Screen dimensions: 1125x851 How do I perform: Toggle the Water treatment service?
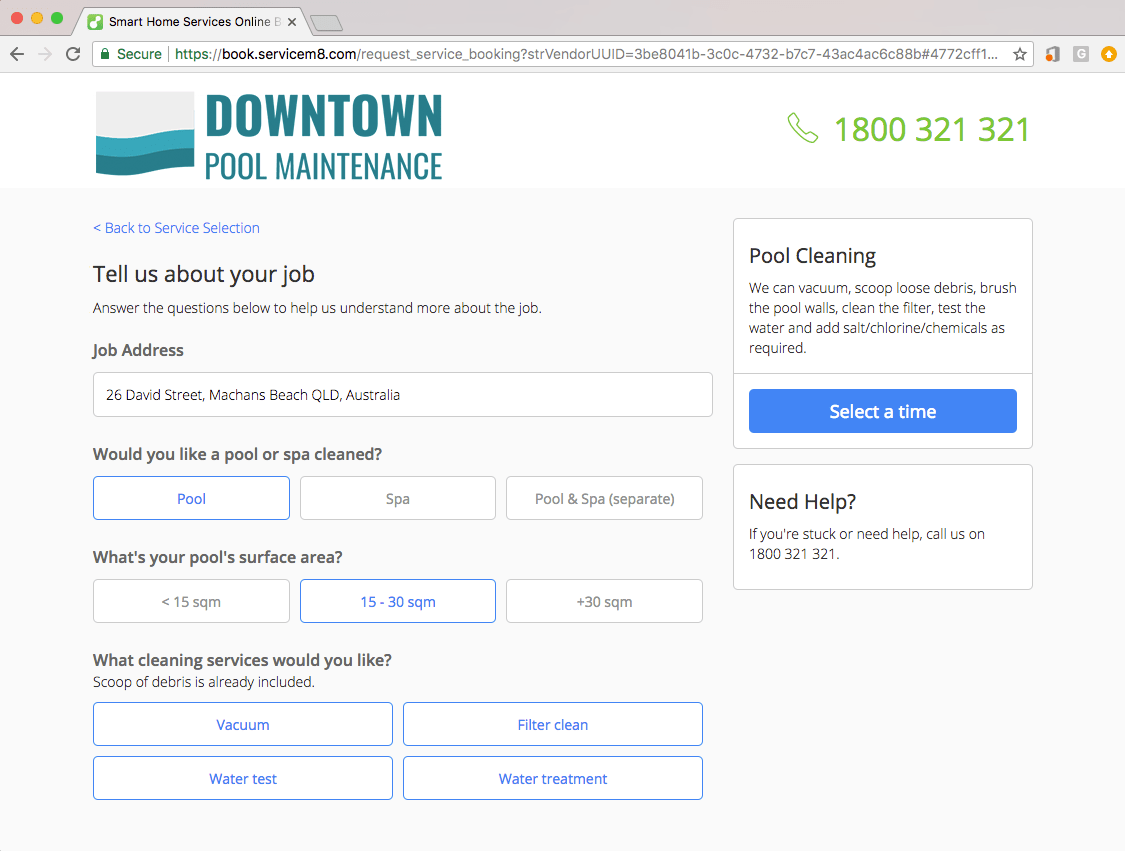(552, 779)
